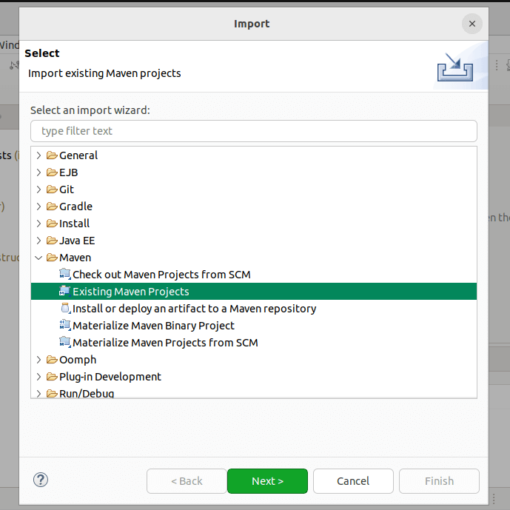Expand the Run/Debug category arrow
This screenshot has height=510, width=510.
[39, 394]
